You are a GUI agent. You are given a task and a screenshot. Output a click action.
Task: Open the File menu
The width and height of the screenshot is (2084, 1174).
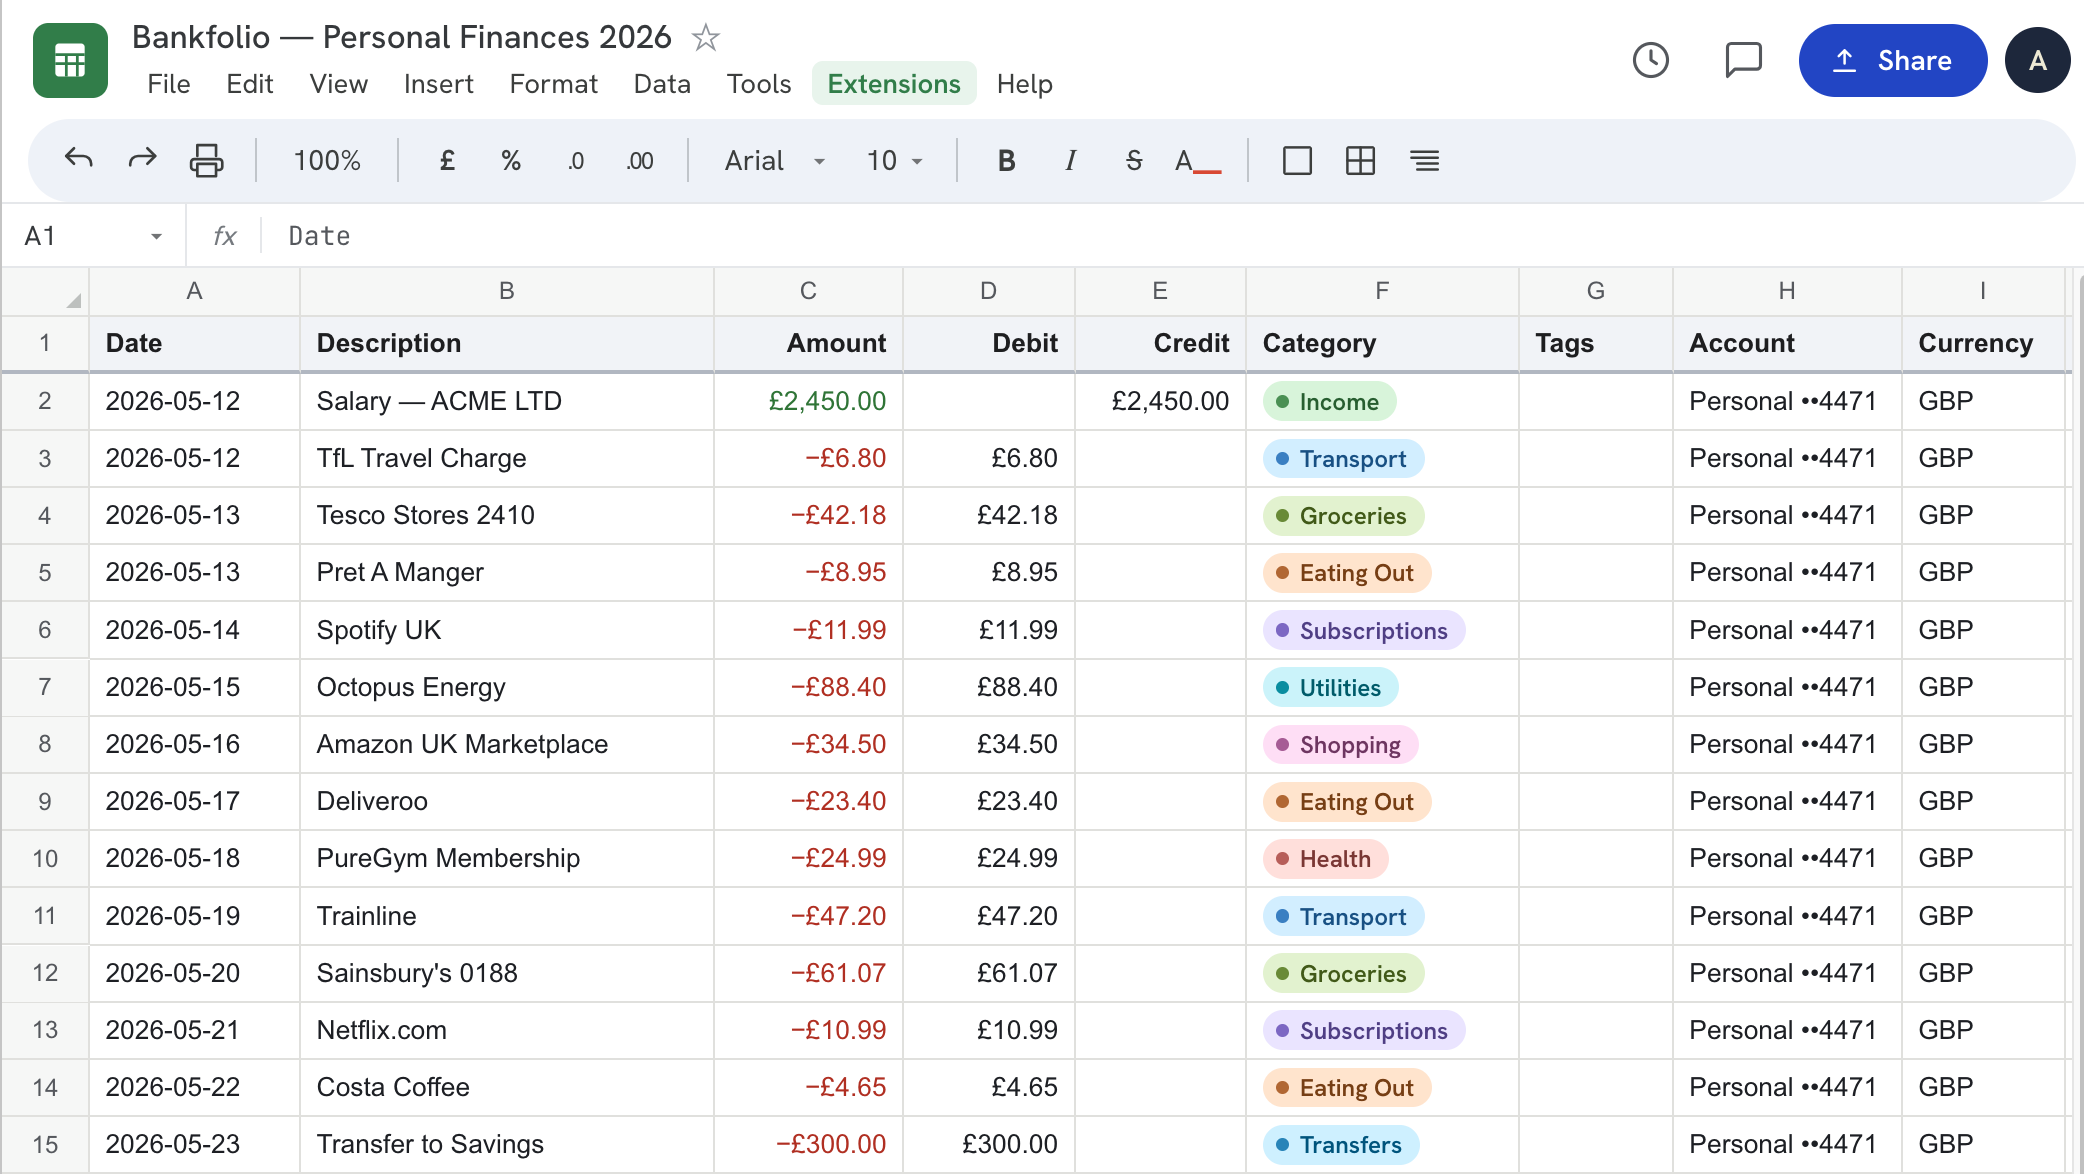[x=168, y=84]
